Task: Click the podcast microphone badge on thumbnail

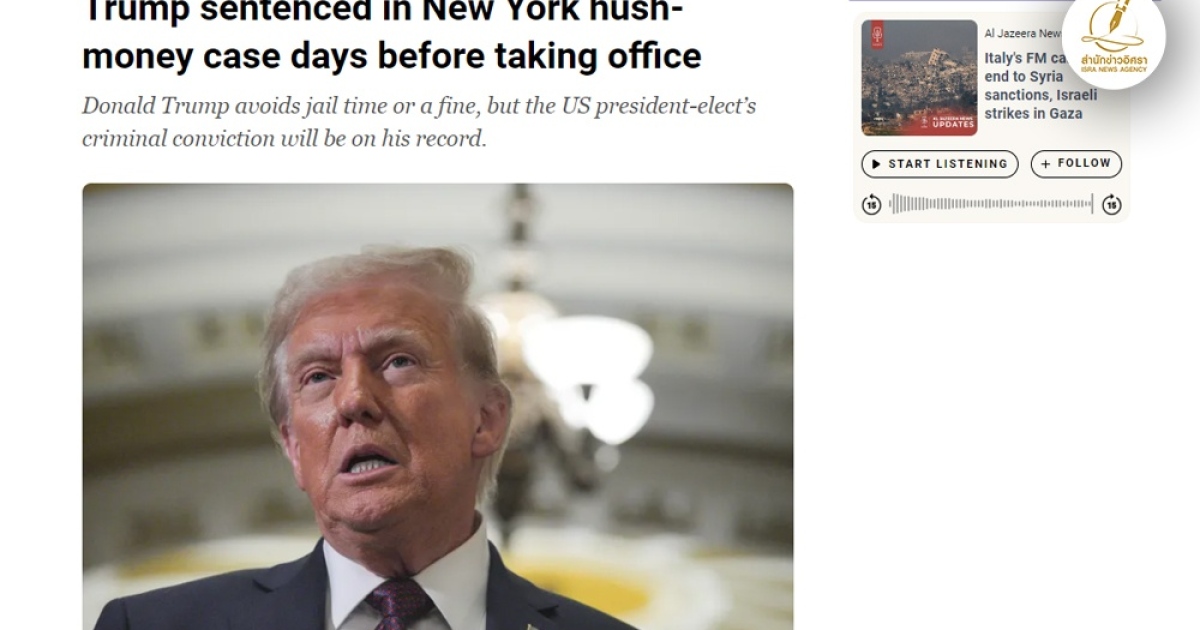Action: click(x=877, y=35)
